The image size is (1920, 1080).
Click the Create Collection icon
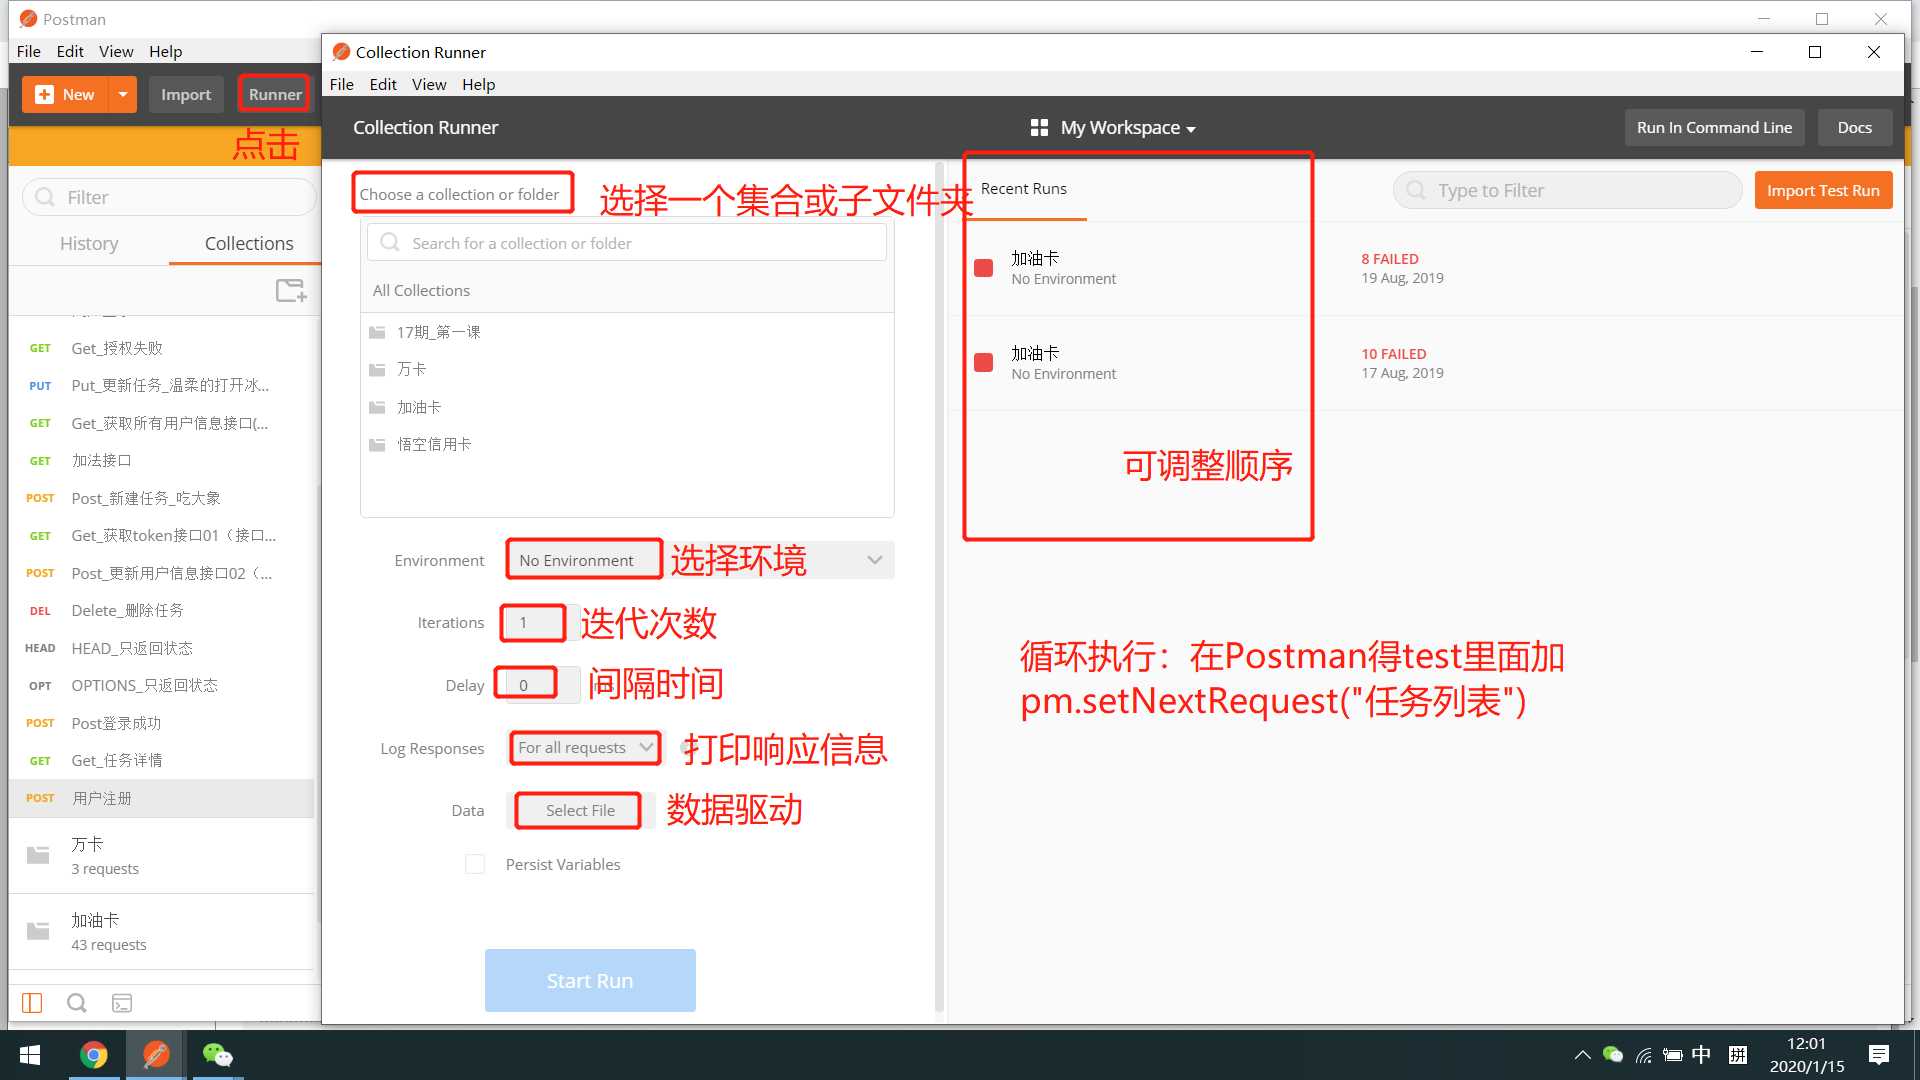(290, 290)
